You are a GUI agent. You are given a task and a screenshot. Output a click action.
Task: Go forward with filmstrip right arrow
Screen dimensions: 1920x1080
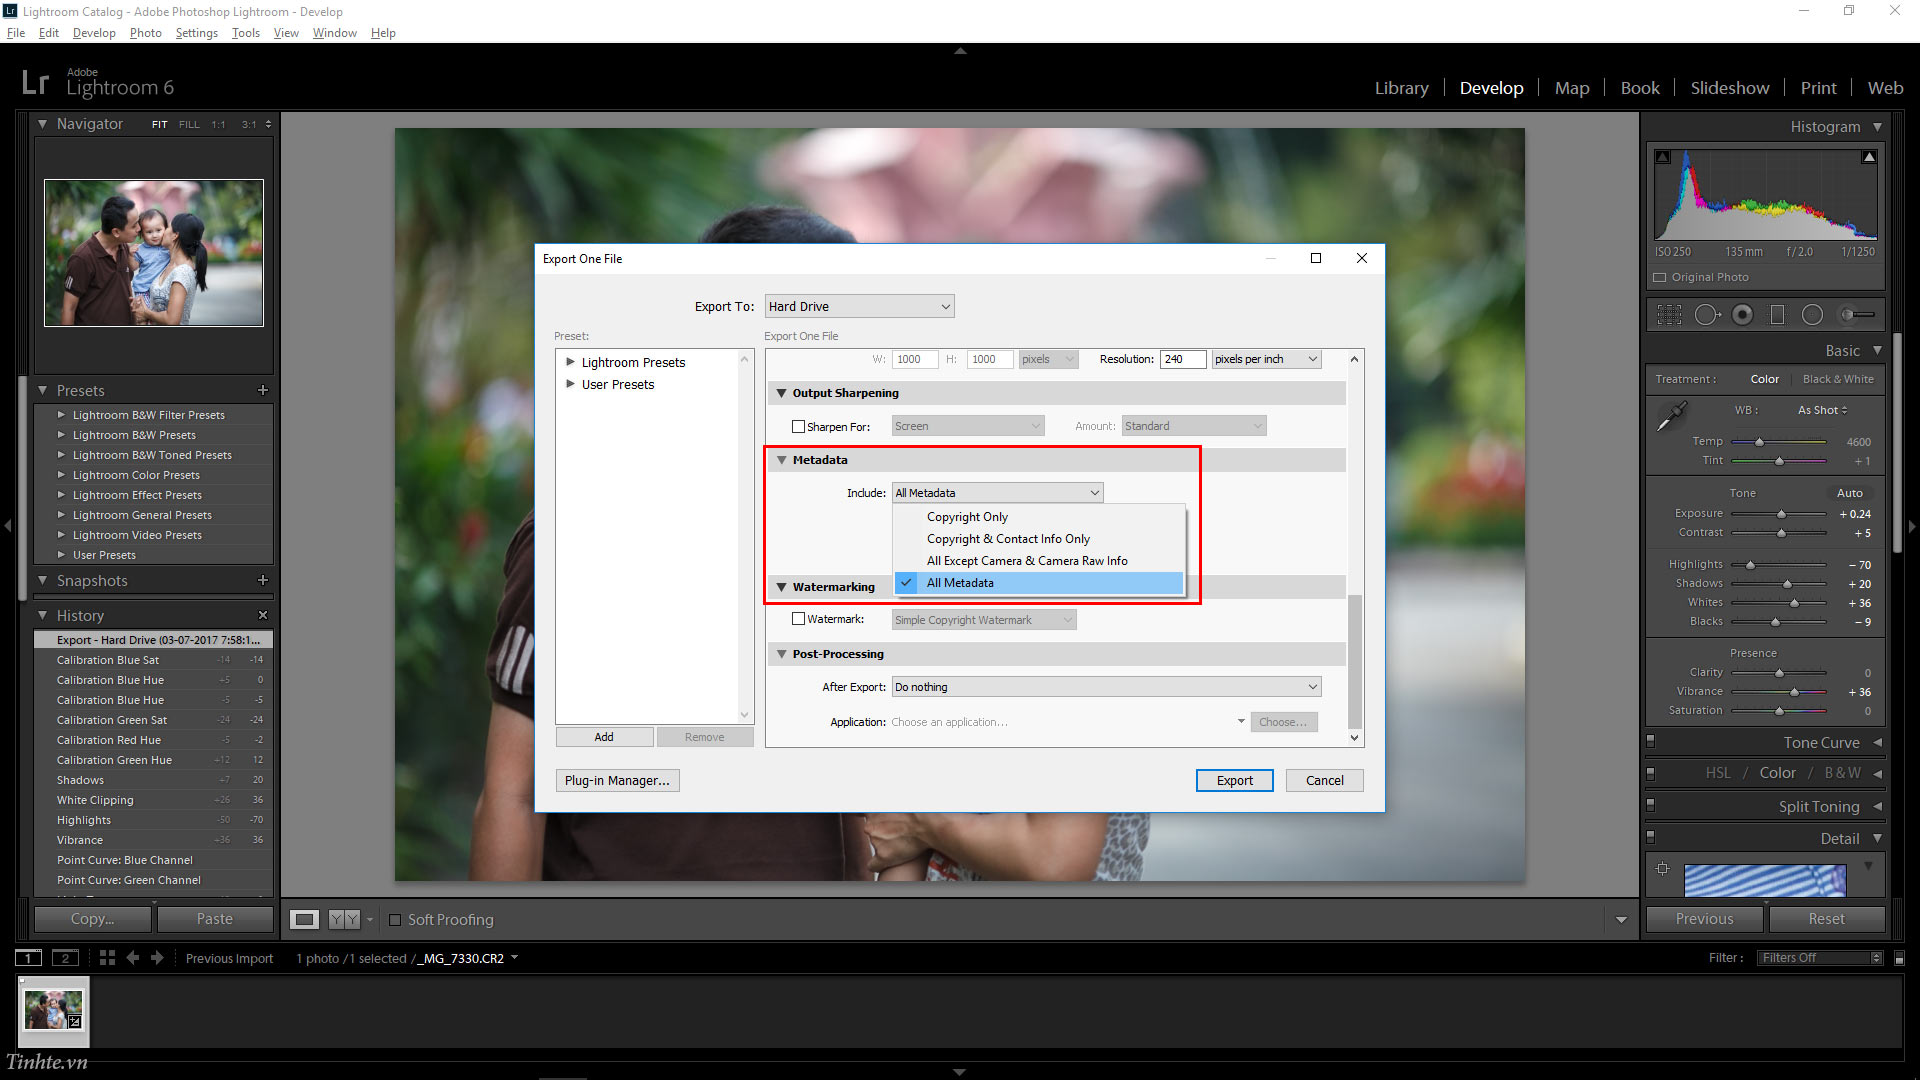point(157,958)
